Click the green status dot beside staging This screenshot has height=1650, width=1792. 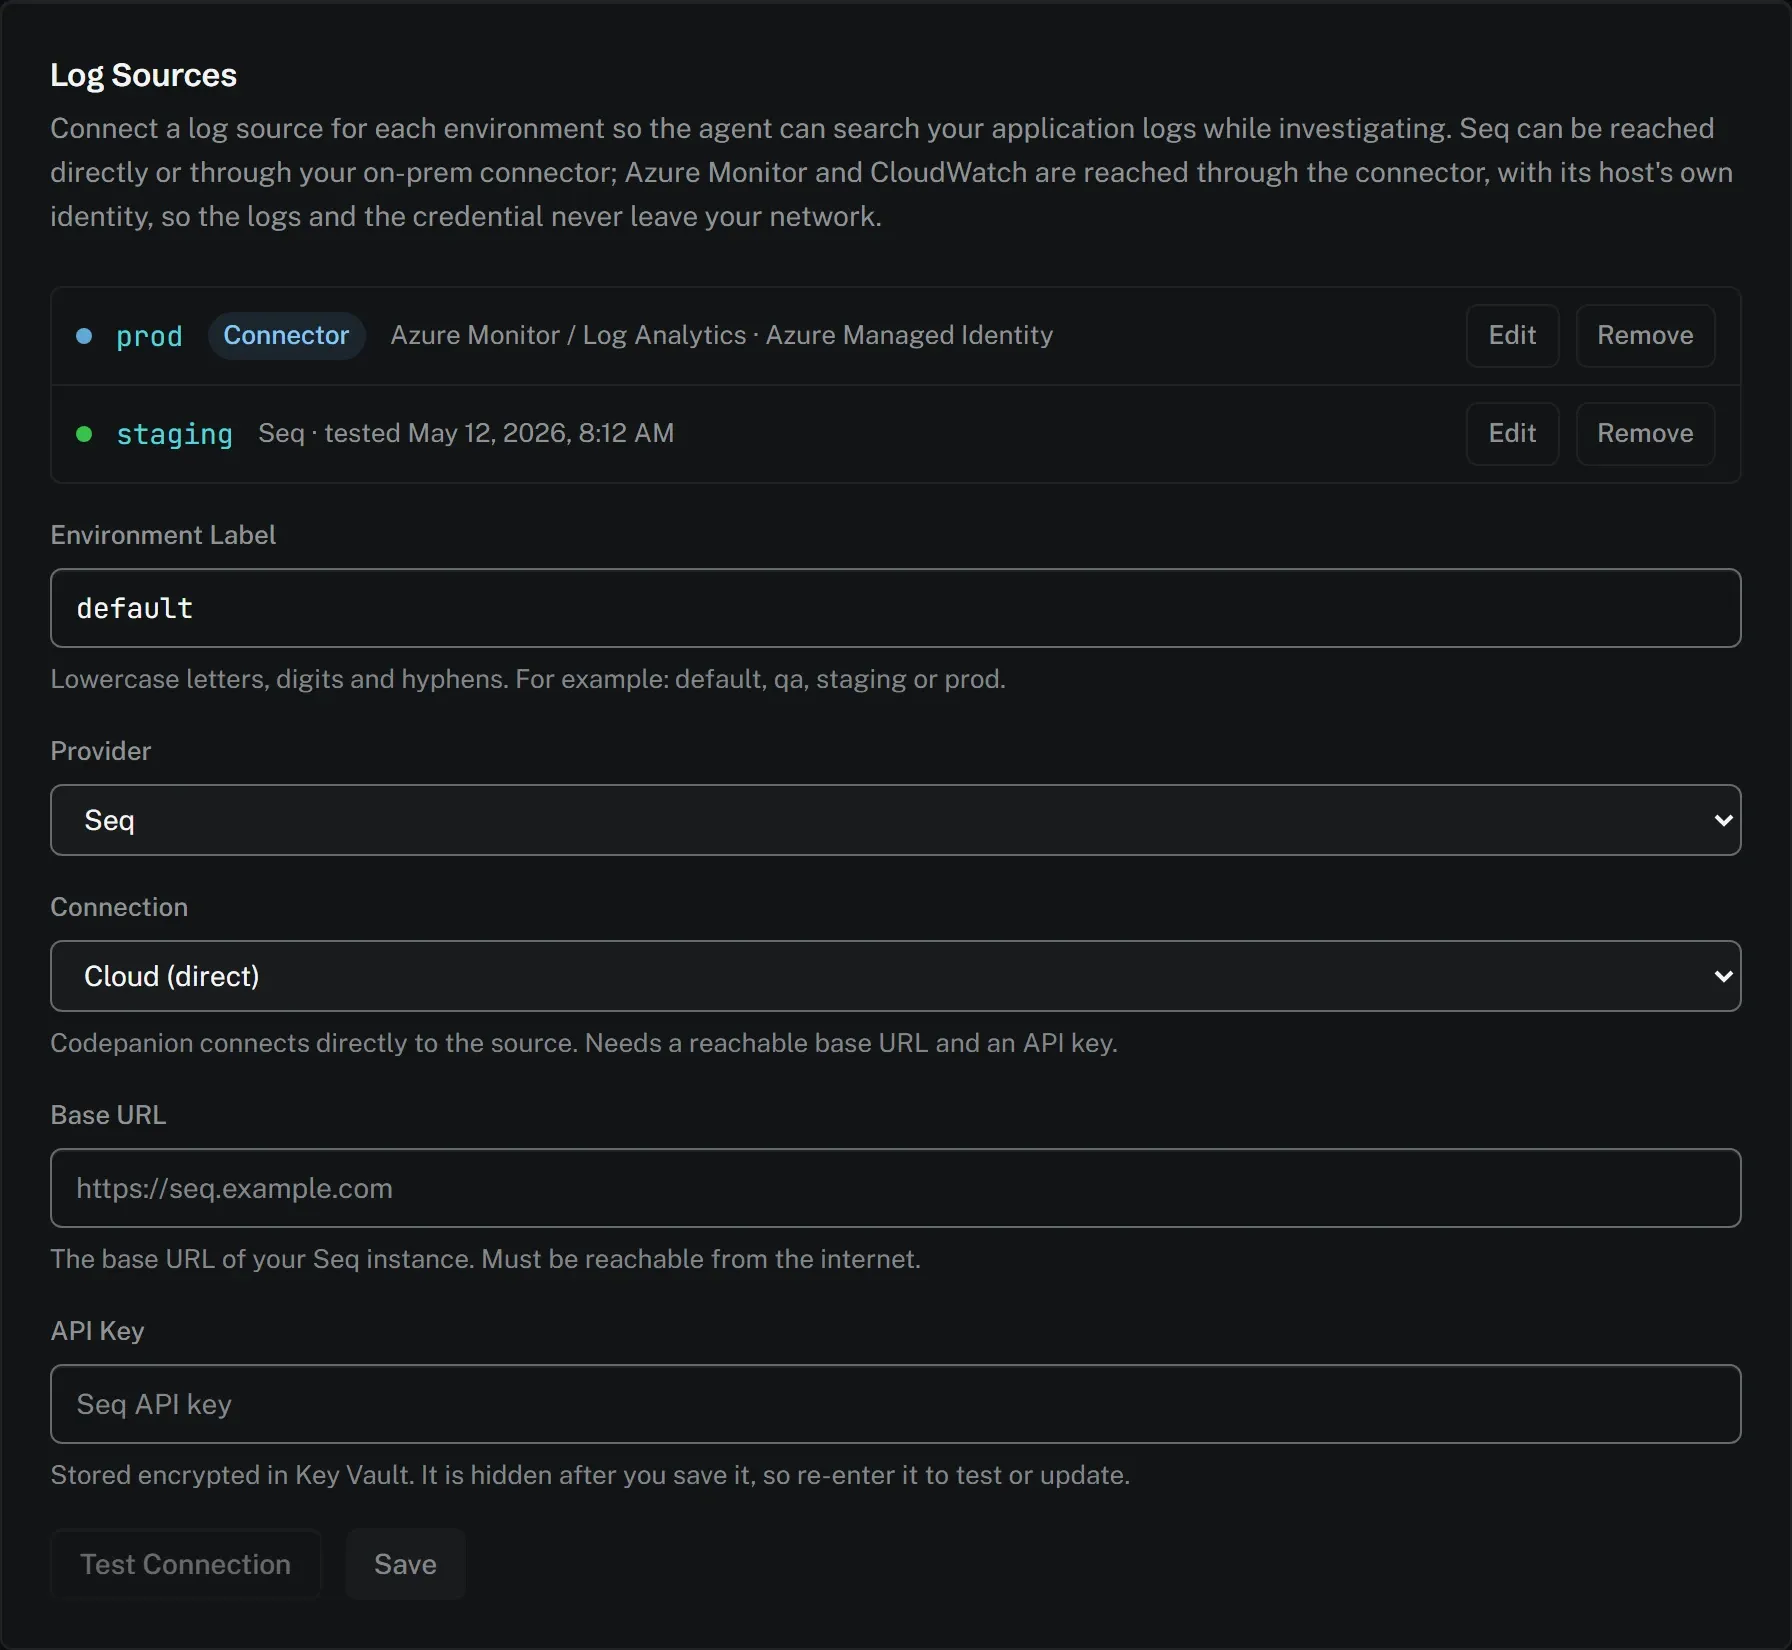[84, 434]
